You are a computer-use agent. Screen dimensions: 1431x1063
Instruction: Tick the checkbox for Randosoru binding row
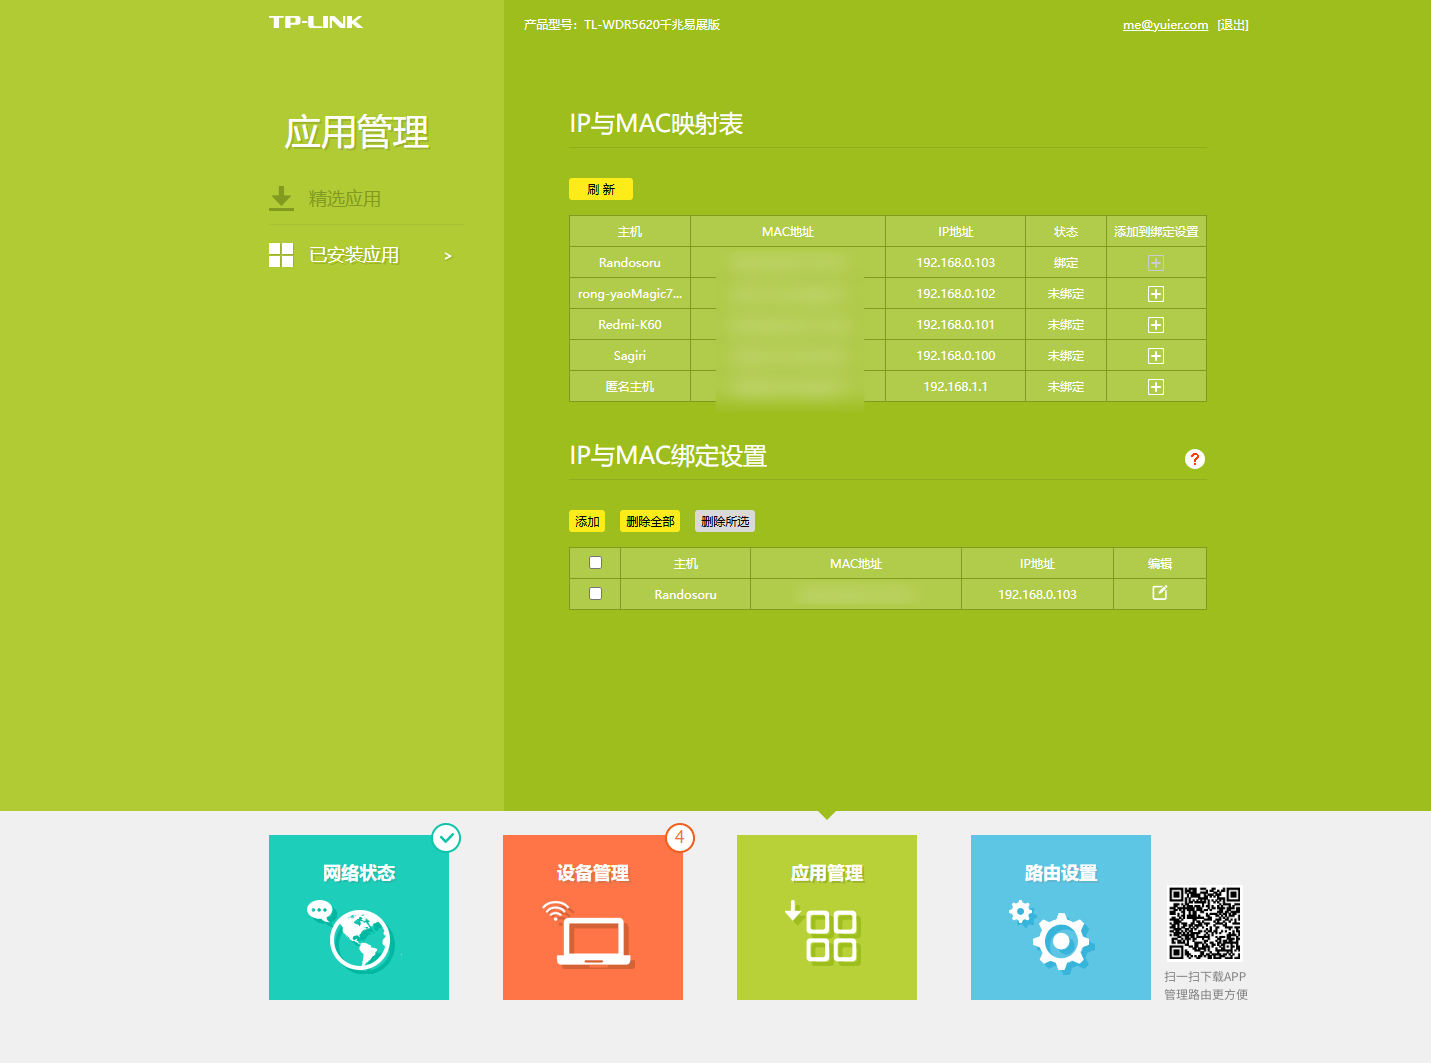click(596, 594)
